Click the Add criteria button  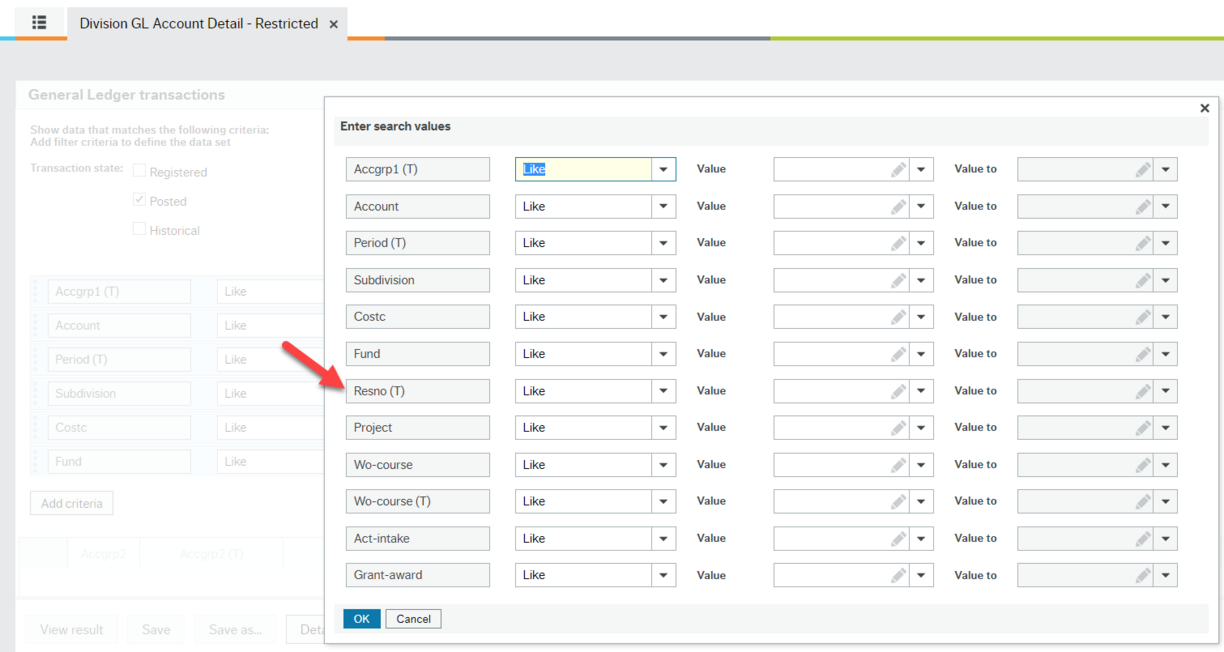(71, 502)
